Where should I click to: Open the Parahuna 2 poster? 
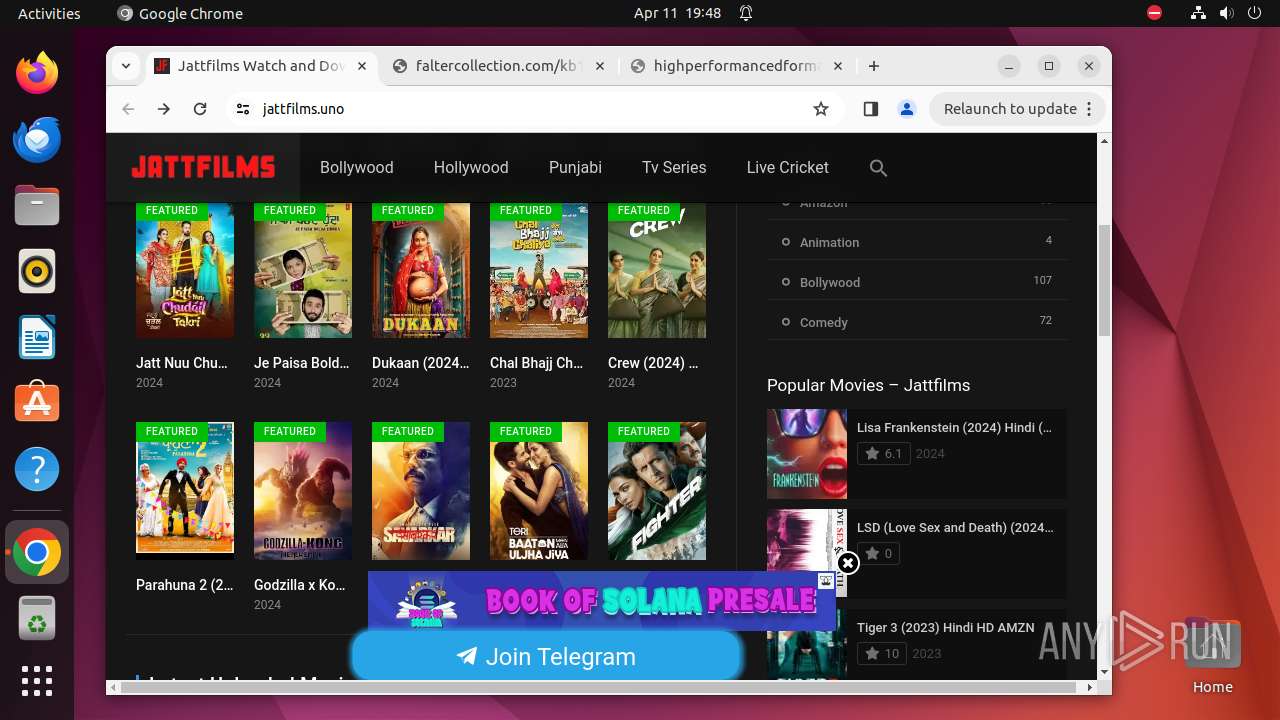click(x=185, y=490)
